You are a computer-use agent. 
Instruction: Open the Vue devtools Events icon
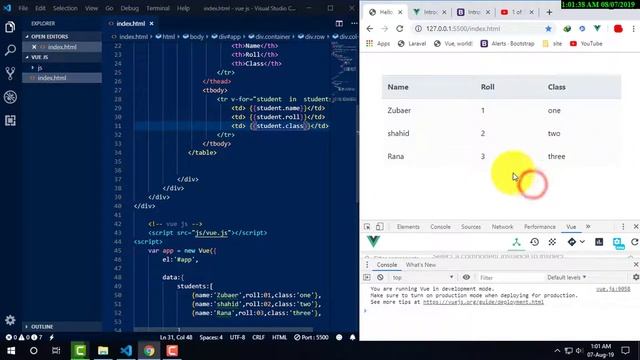pos(552,242)
